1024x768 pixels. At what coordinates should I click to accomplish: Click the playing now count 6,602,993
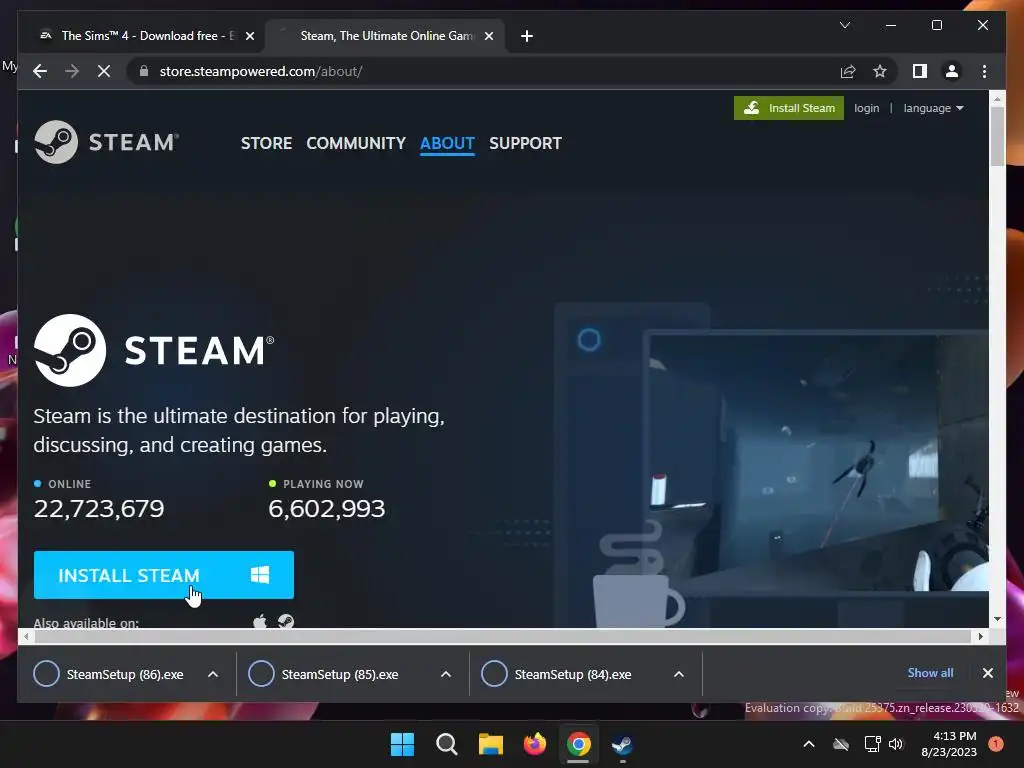click(327, 508)
